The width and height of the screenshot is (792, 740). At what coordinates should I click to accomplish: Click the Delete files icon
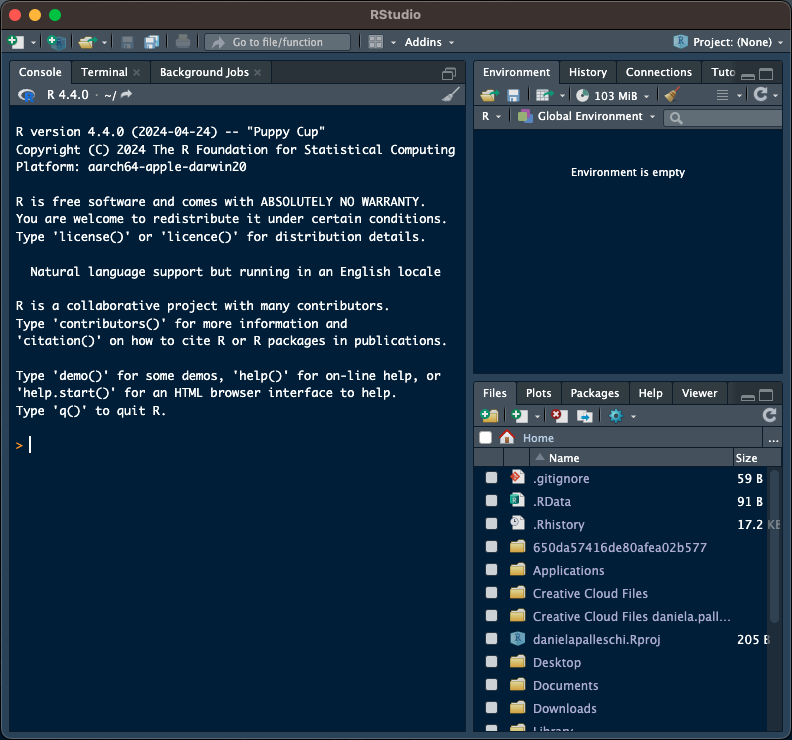(560, 415)
